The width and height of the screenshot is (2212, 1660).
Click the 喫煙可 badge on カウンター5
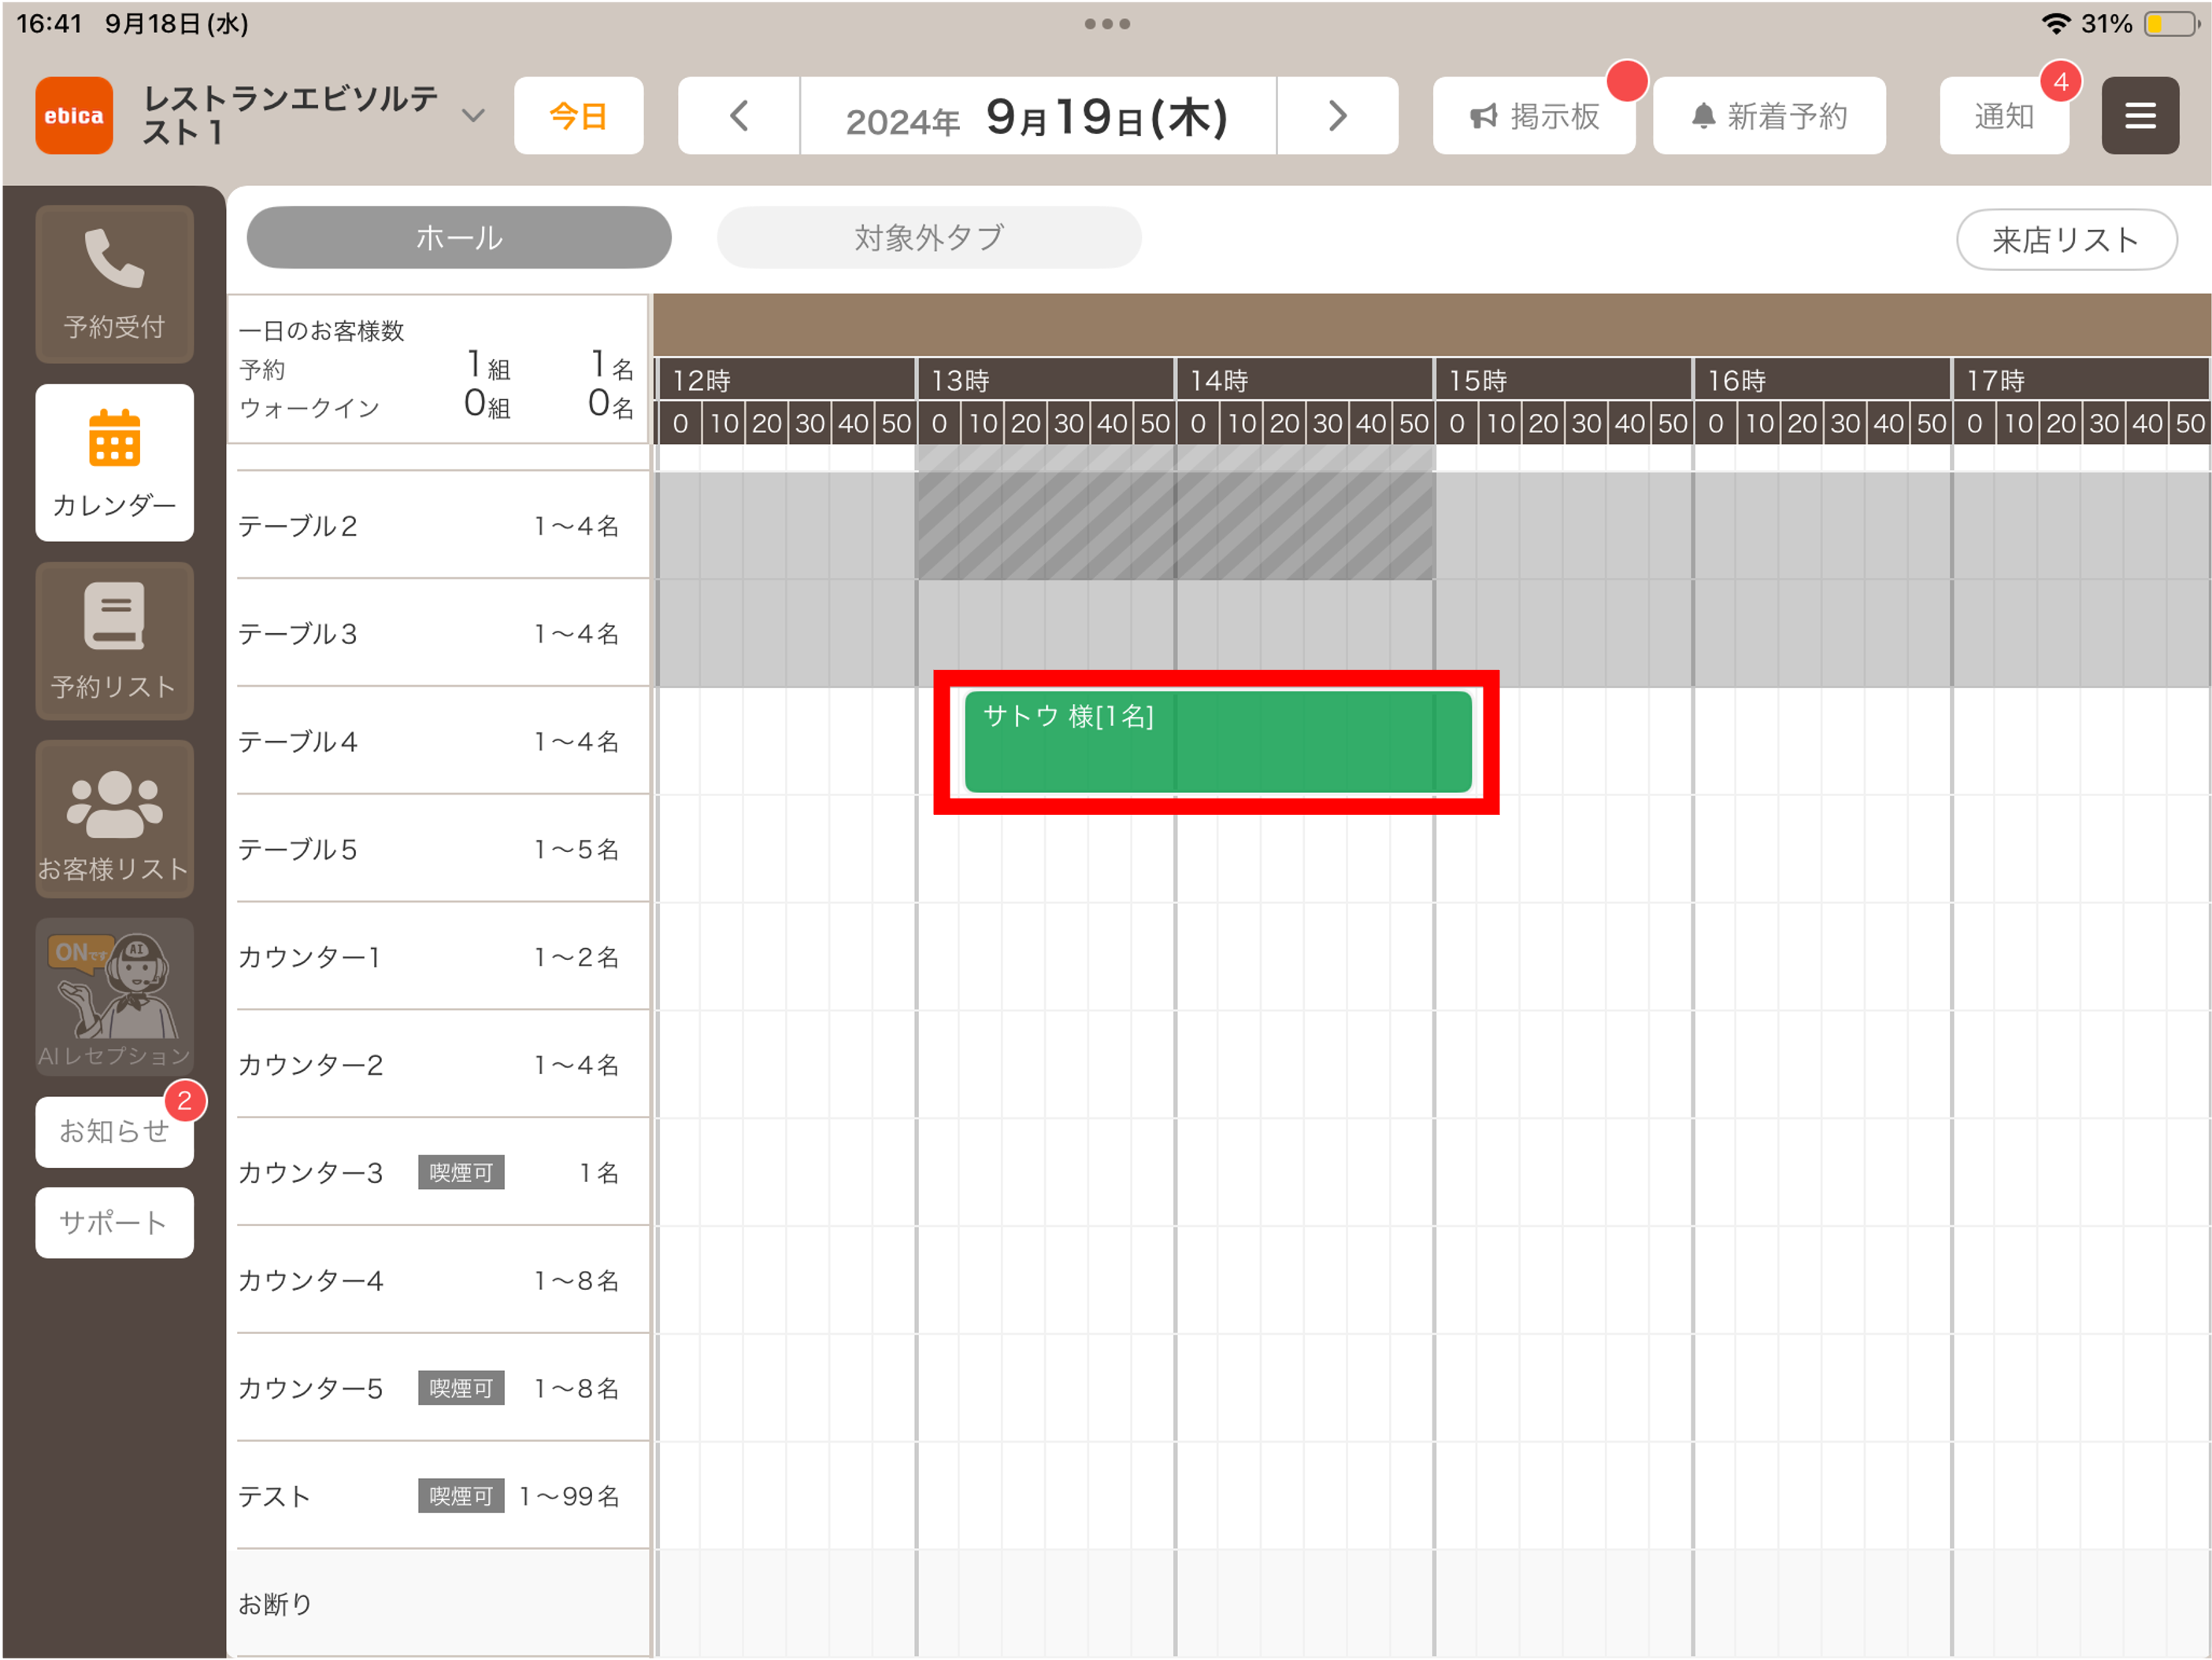[461, 1389]
